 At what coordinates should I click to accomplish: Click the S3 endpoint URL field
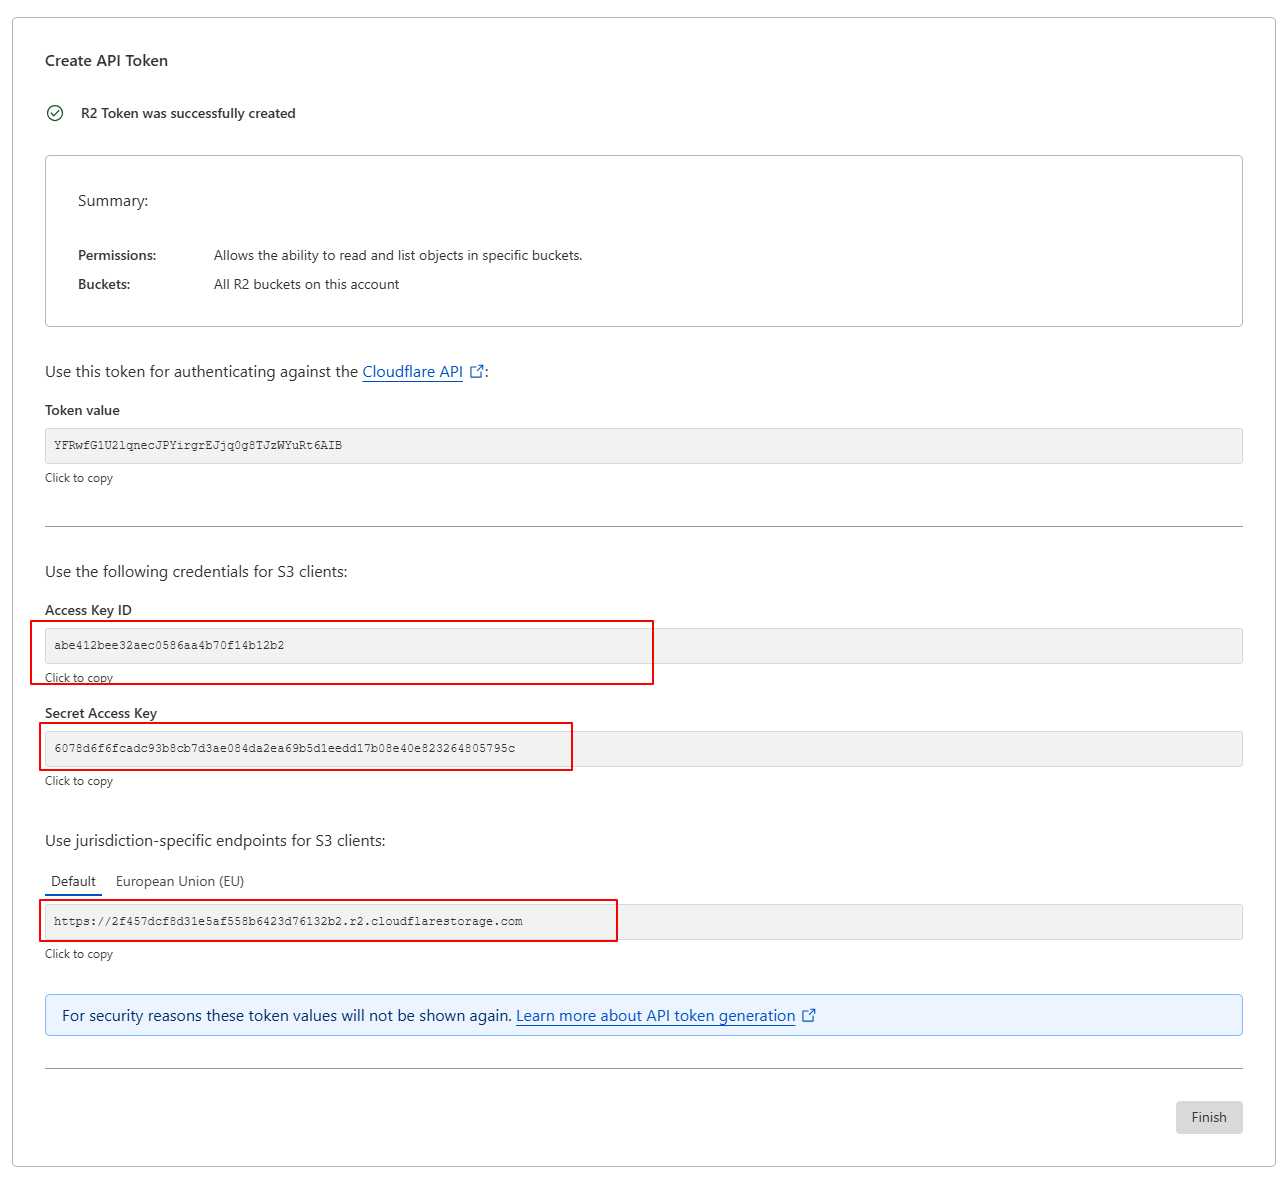pos(643,922)
